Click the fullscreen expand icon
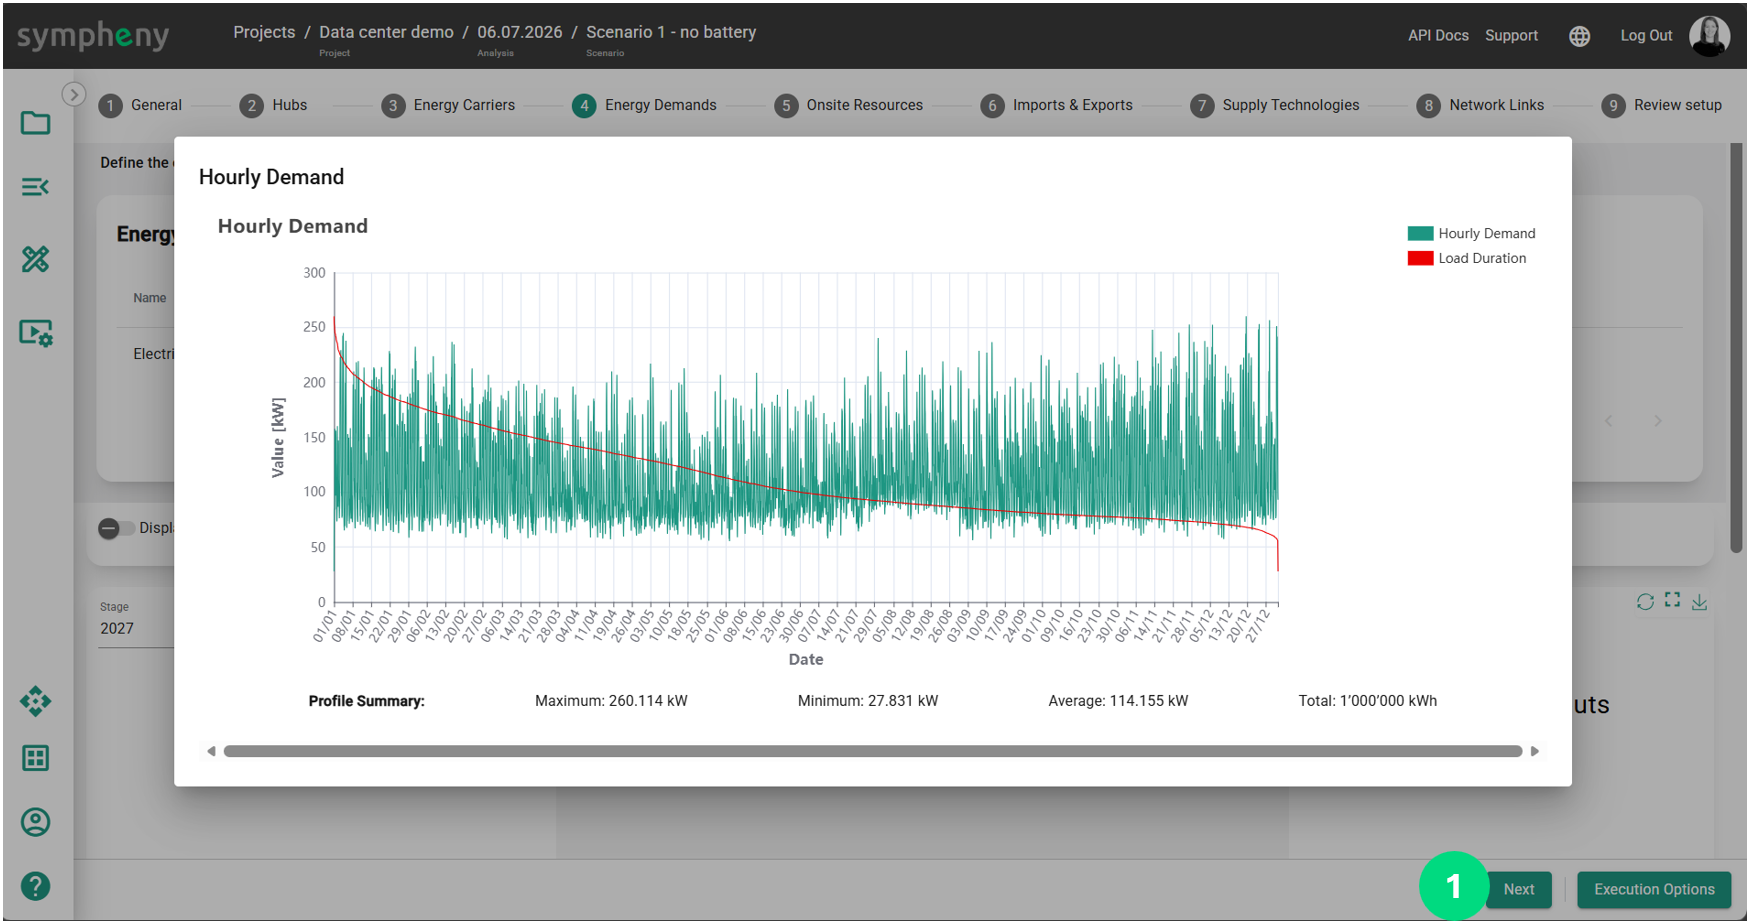This screenshot has height=921, width=1747. pos(1672,600)
